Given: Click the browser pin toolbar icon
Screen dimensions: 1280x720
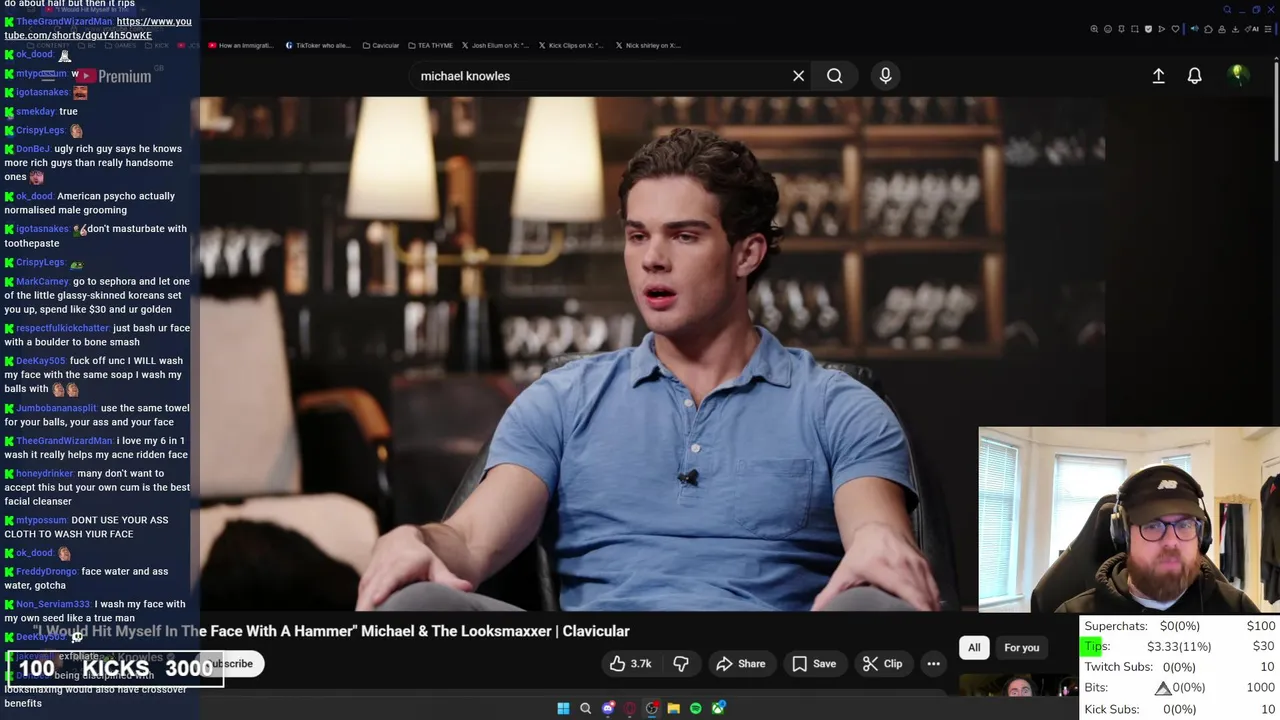Looking at the screenshot, I should click(1121, 29).
